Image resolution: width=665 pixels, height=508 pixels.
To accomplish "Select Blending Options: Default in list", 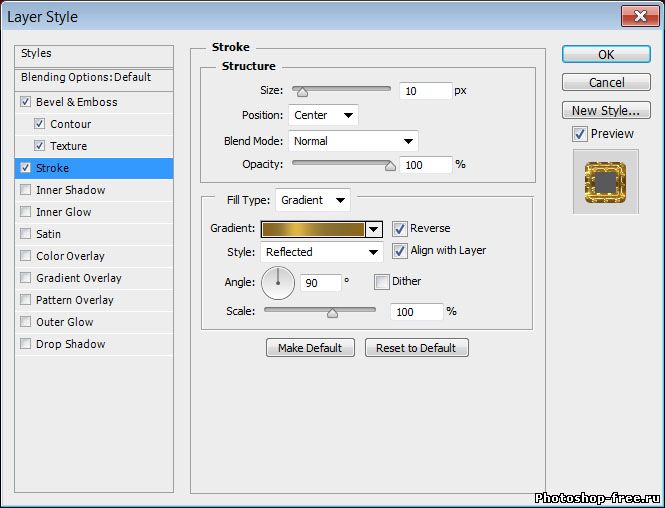I will (86, 77).
